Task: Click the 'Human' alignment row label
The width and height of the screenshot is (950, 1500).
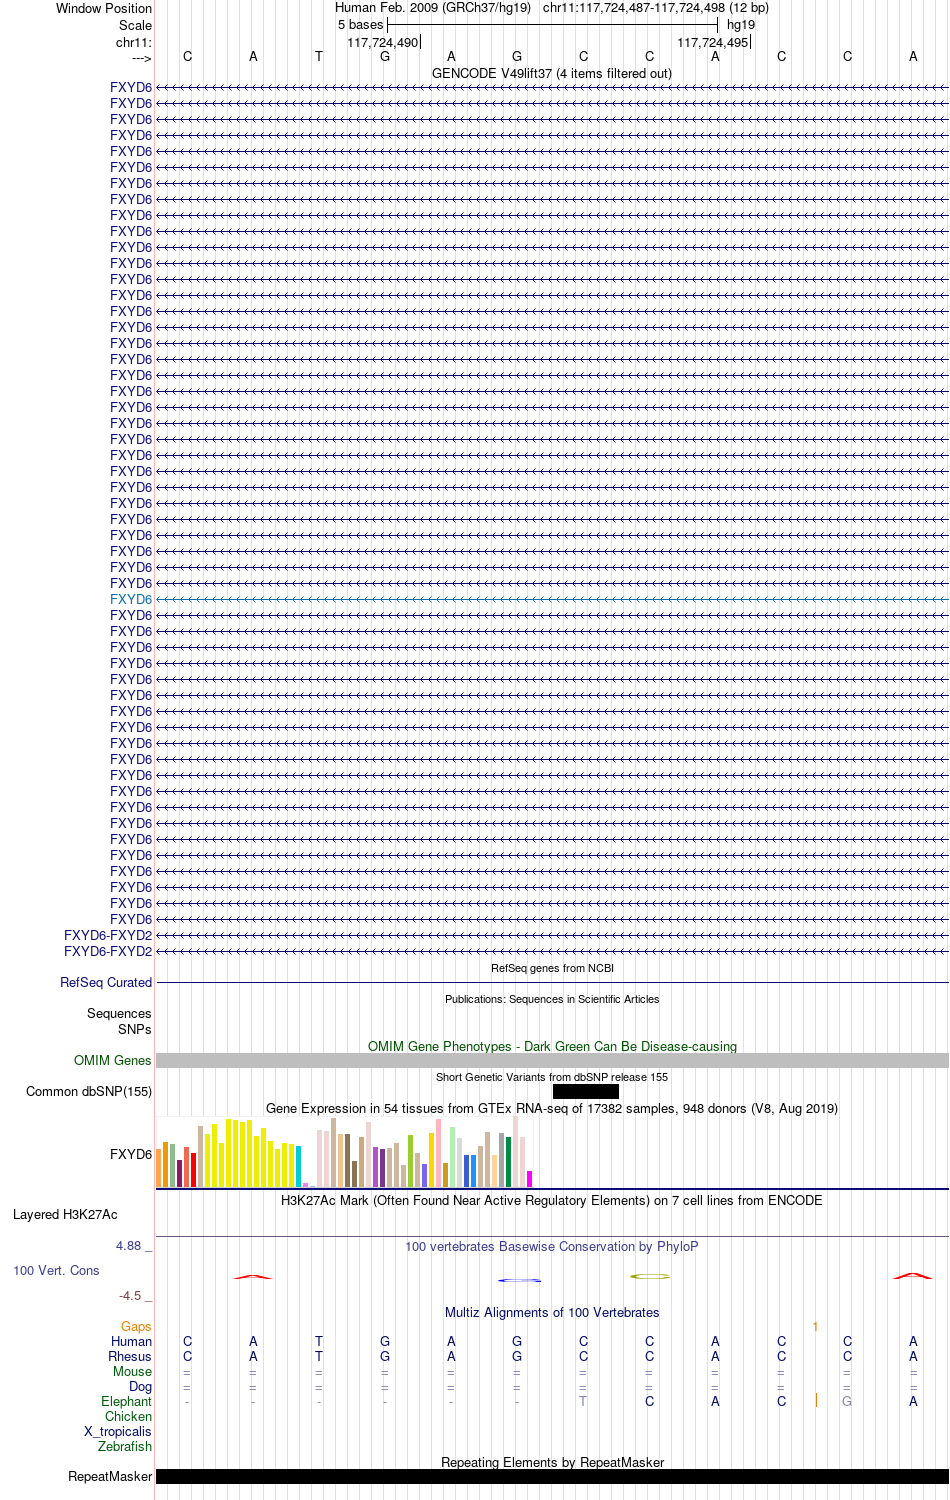Action: [x=132, y=1341]
